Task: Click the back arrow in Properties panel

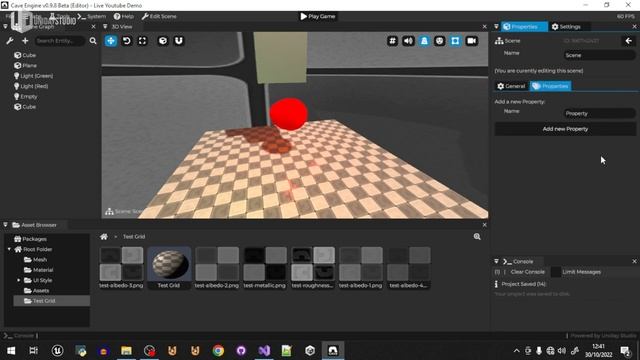Action: pyautogui.click(x=629, y=41)
